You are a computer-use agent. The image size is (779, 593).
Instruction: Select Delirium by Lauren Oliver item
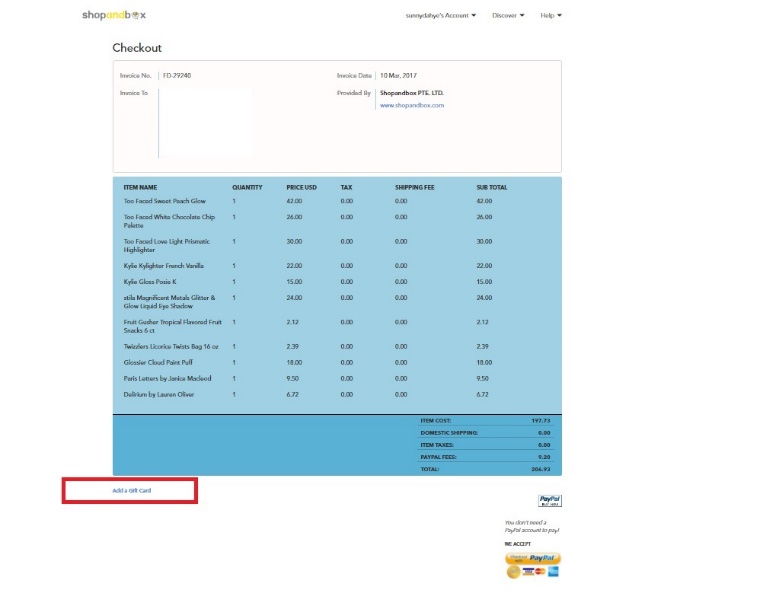coord(158,394)
